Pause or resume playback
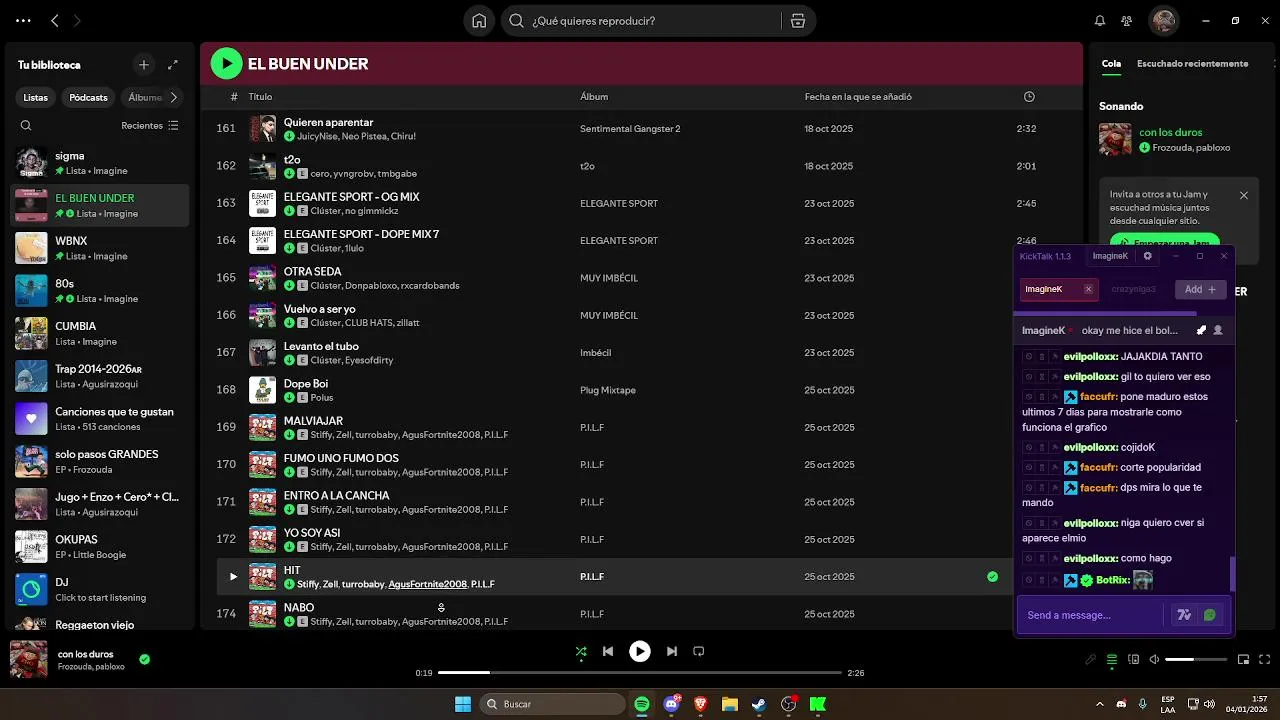The height and width of the screenshot is (720, 1280). pyautogui.click(x=640, y=652)
